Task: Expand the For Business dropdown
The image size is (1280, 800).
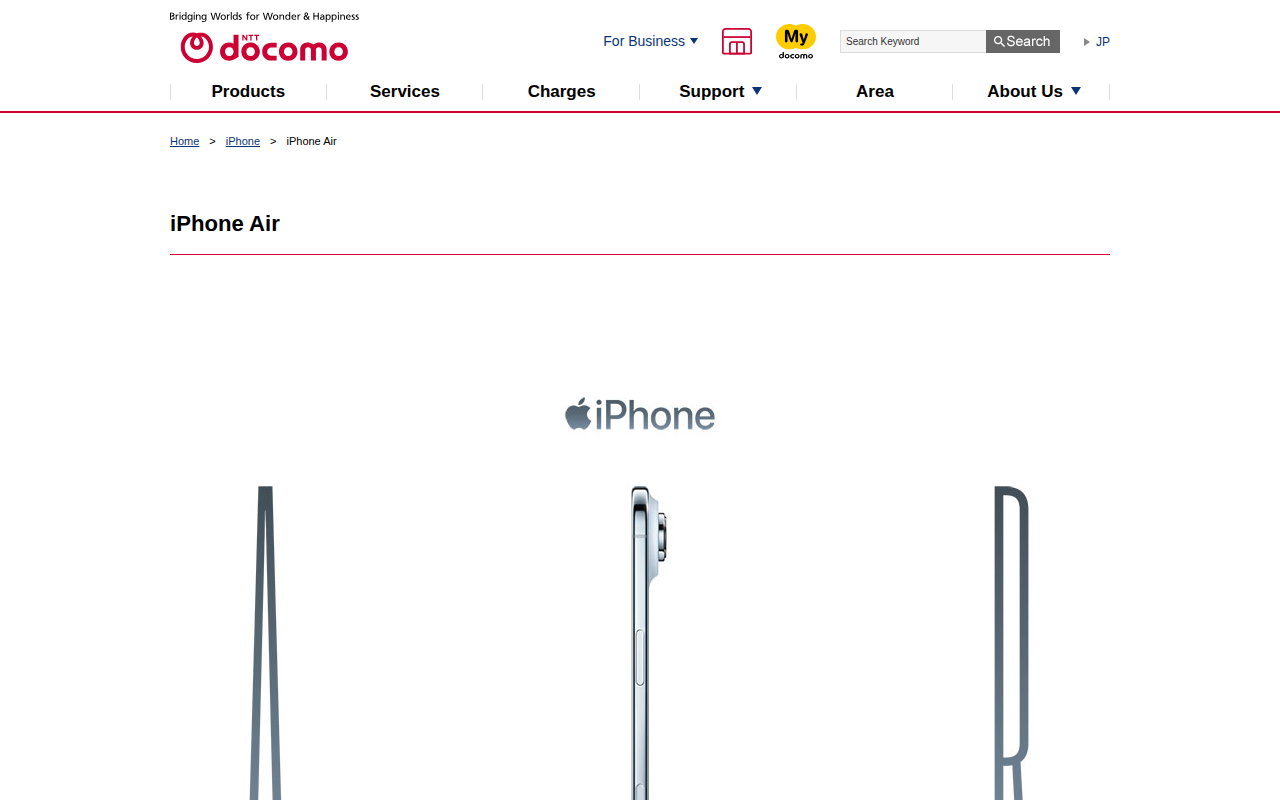Action: (651, 41)
